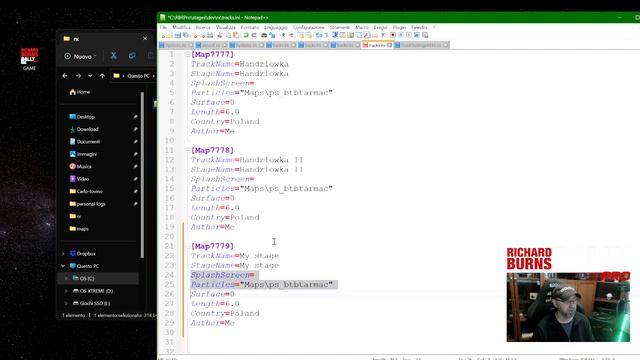Click the Zoom In toolbar icon

[x=284, y=36]
